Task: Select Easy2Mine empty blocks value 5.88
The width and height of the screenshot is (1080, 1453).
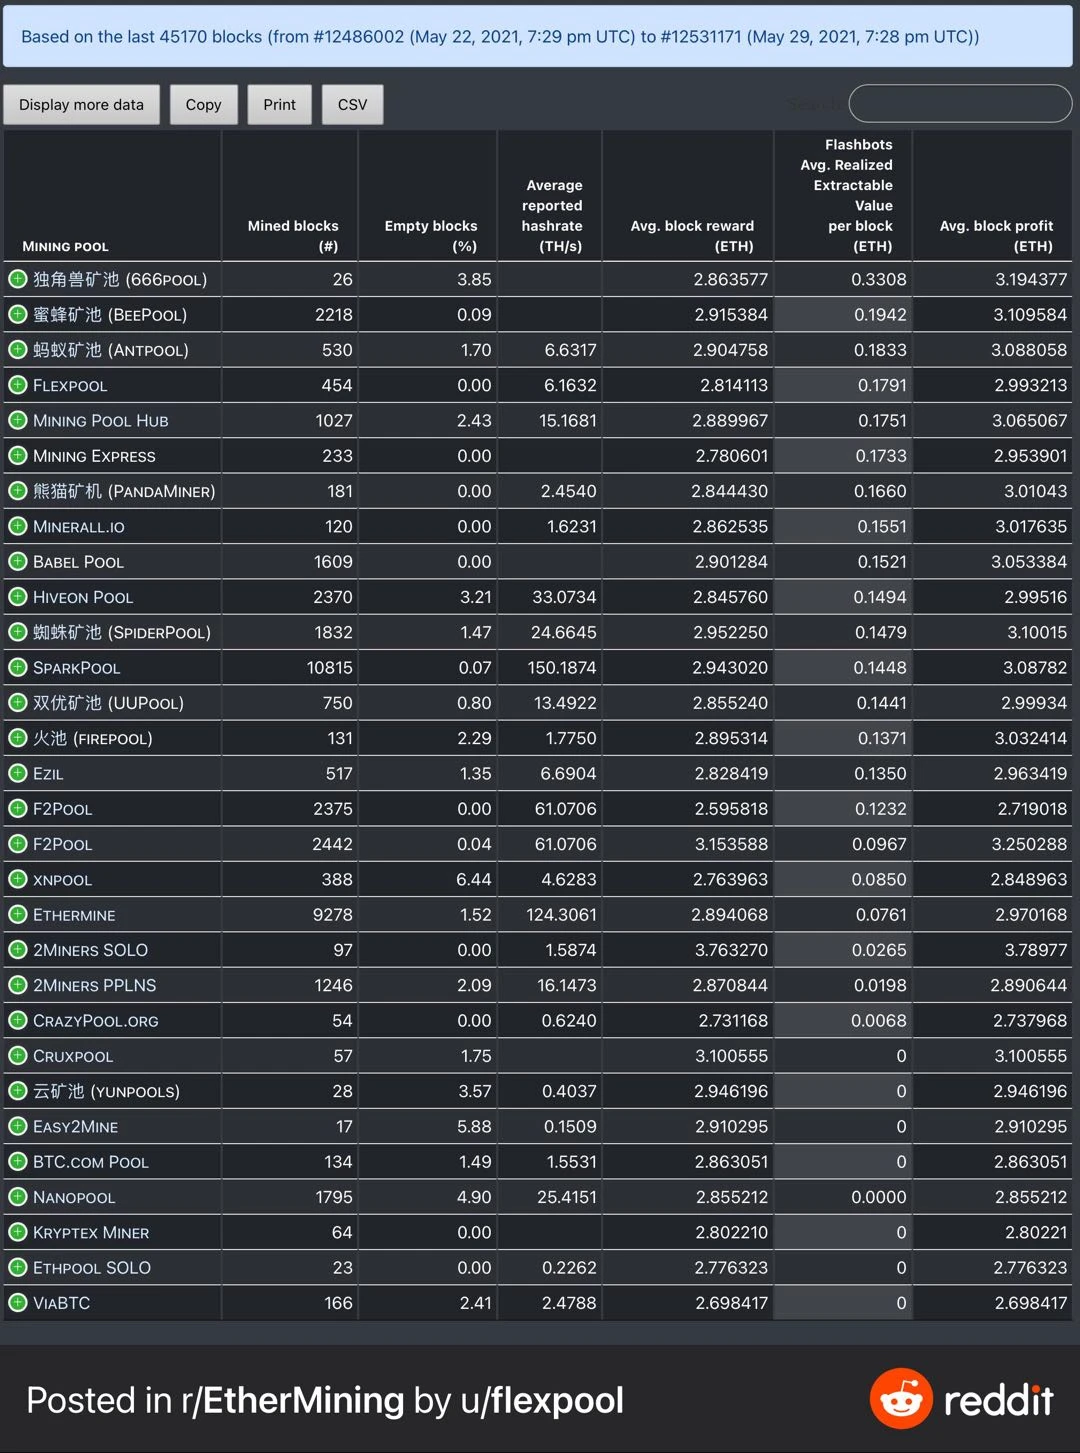Action: pos(474,1126)
